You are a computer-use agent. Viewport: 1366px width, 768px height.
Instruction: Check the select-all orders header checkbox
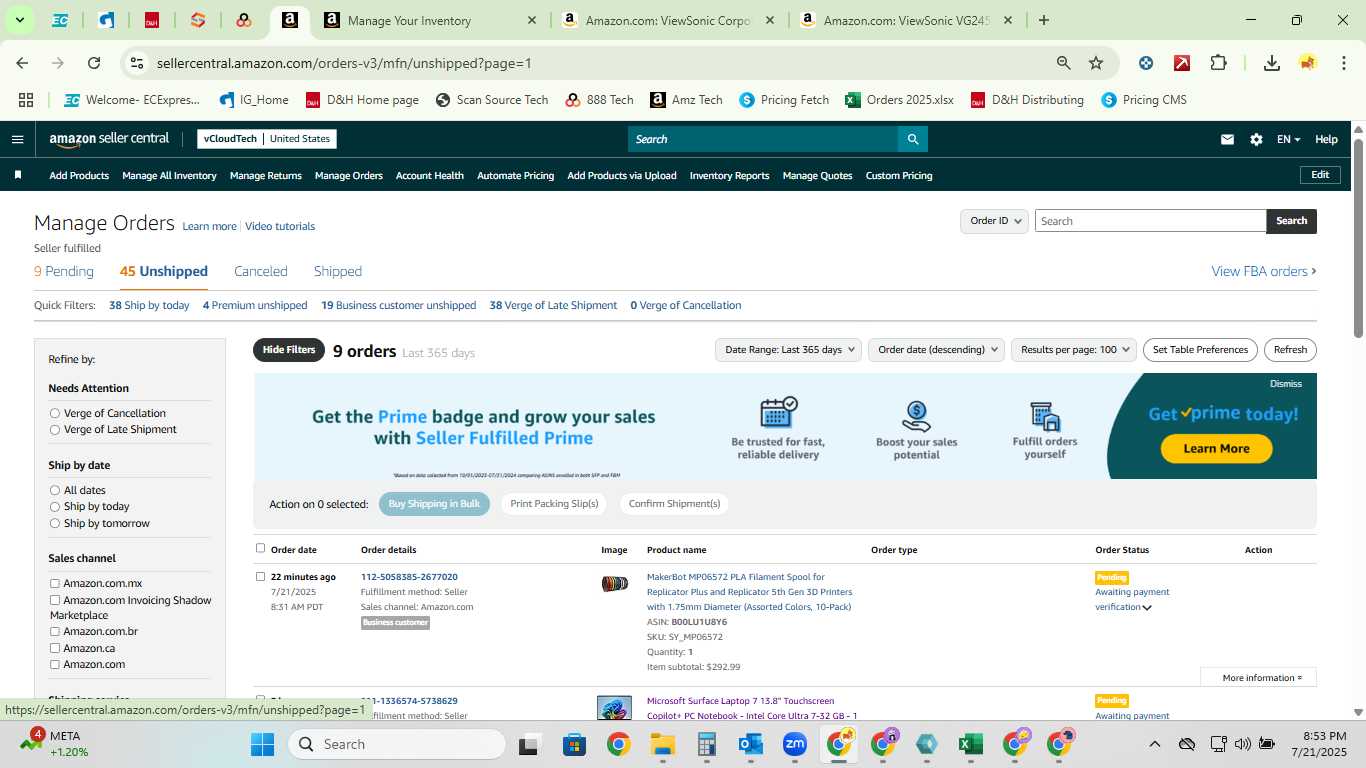261,548
